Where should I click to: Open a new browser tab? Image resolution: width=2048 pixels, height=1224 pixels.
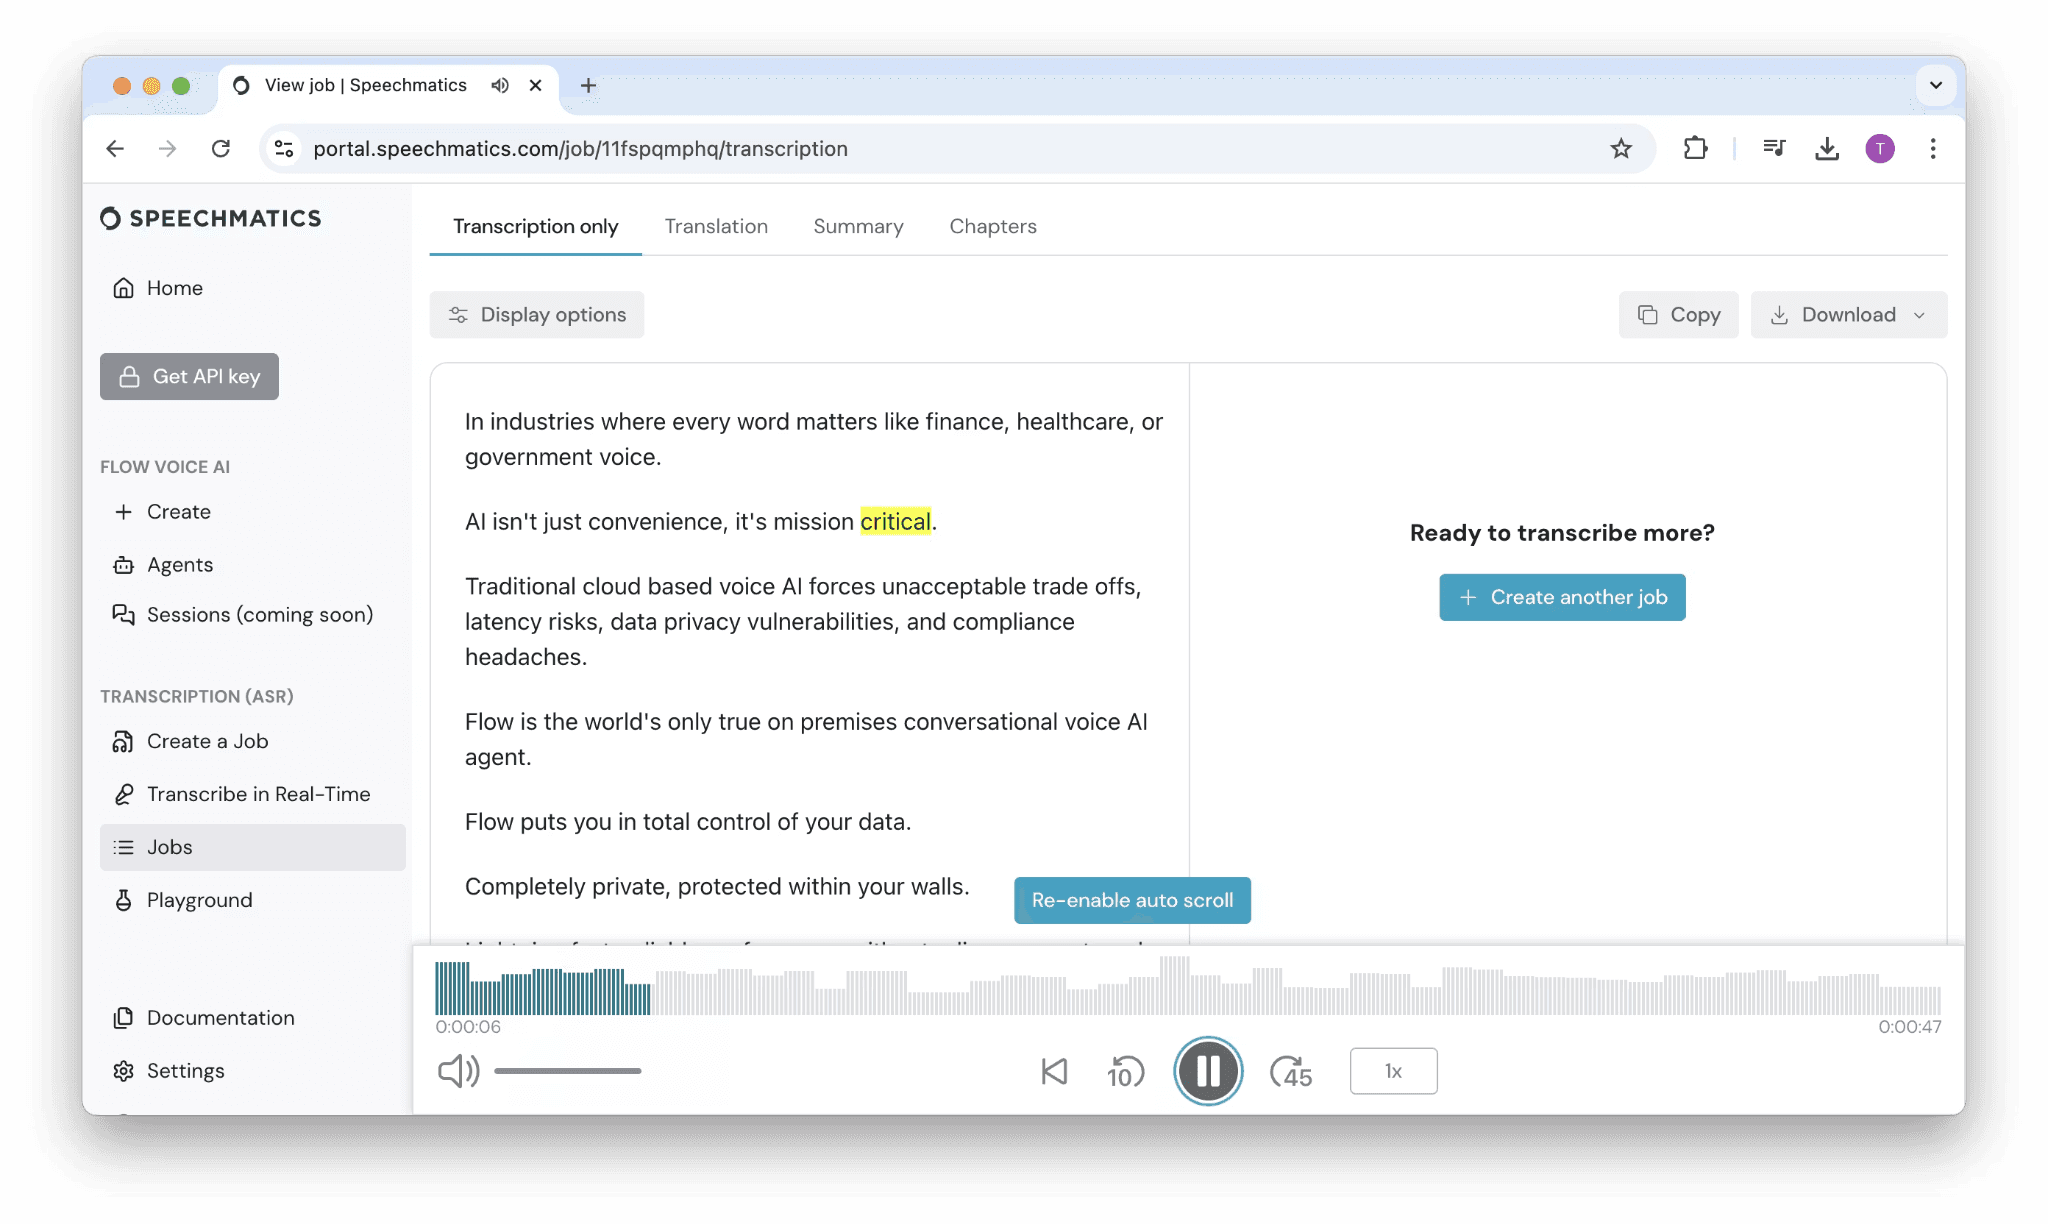tap(588, 86)
